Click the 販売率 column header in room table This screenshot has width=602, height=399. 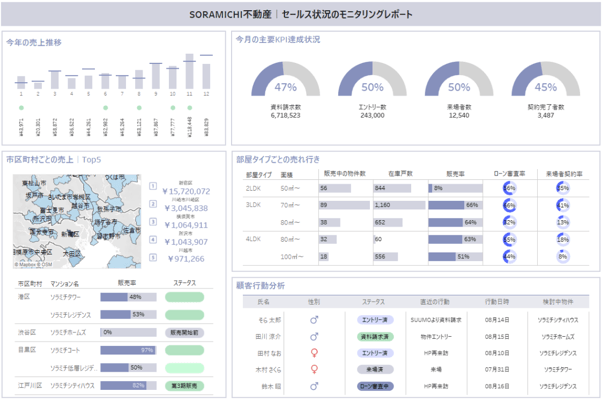455,174
